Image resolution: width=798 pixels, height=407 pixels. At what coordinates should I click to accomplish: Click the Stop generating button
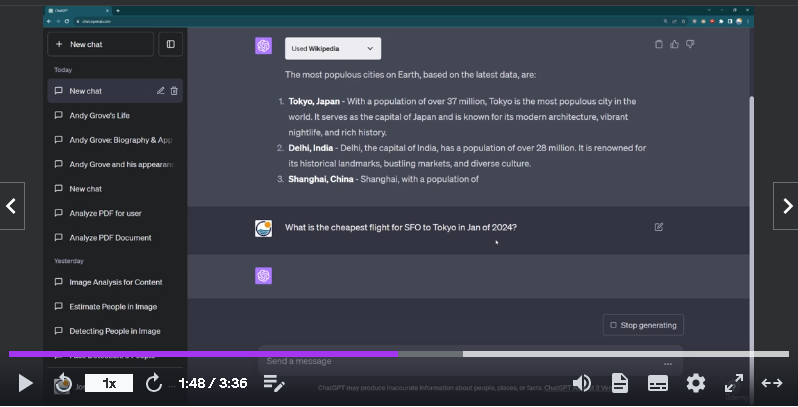coord(643,325)
